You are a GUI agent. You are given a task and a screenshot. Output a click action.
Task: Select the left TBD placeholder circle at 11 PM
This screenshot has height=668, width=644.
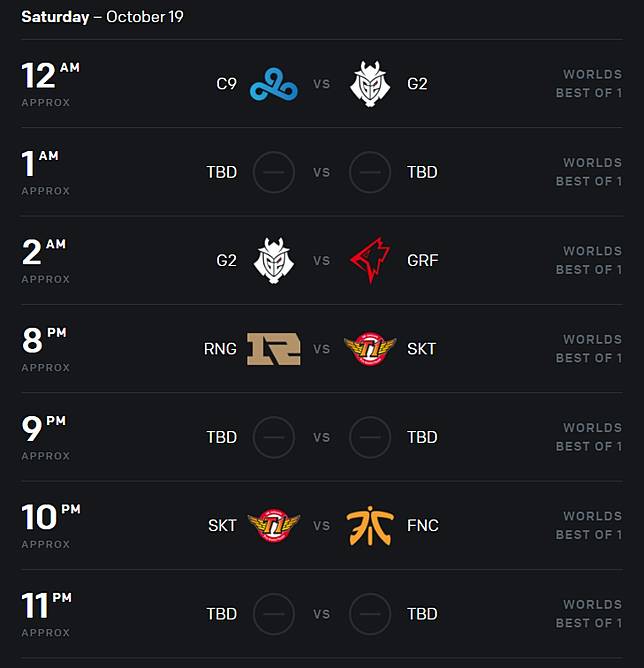pyautogui.click(x=273, y=613)
